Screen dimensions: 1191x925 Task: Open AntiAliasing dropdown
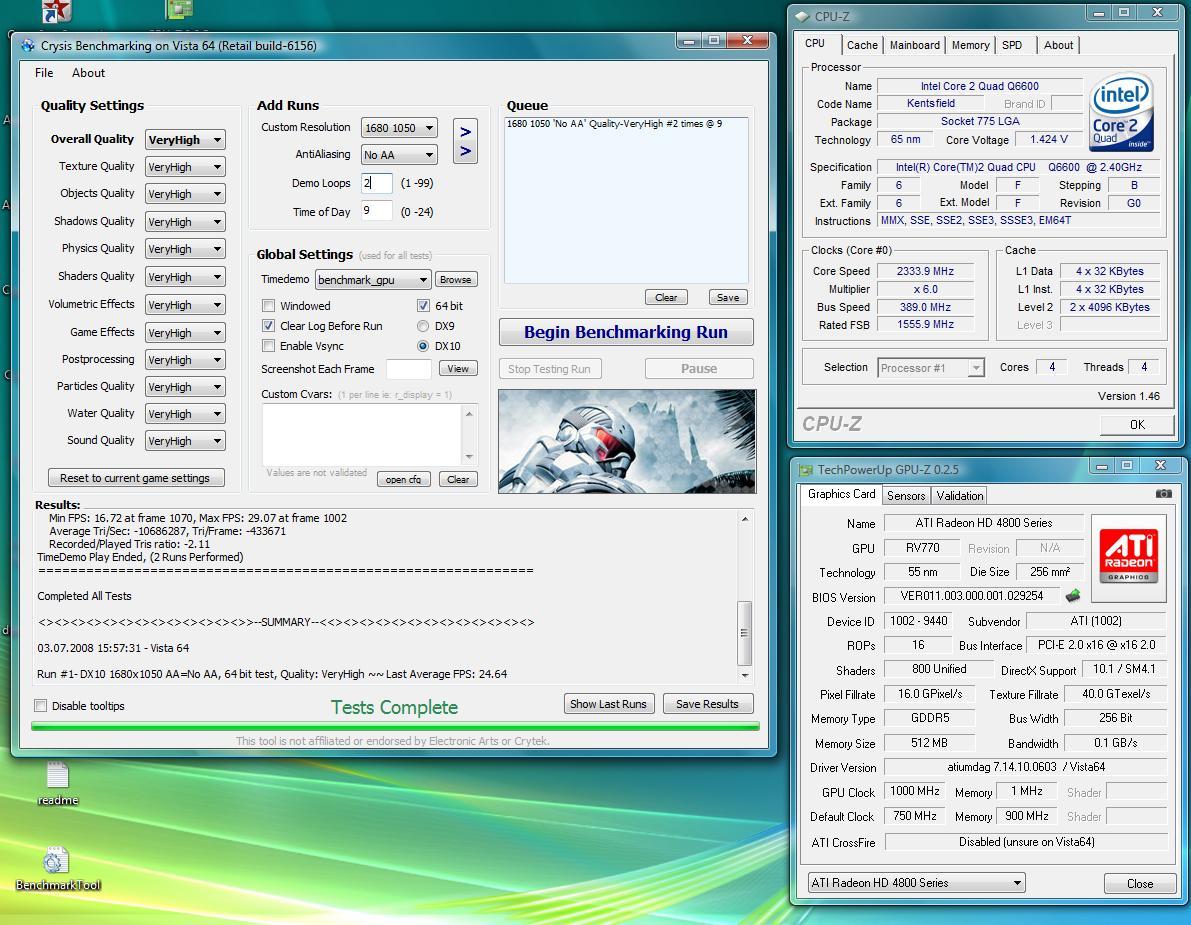click(x=400, y=155)
